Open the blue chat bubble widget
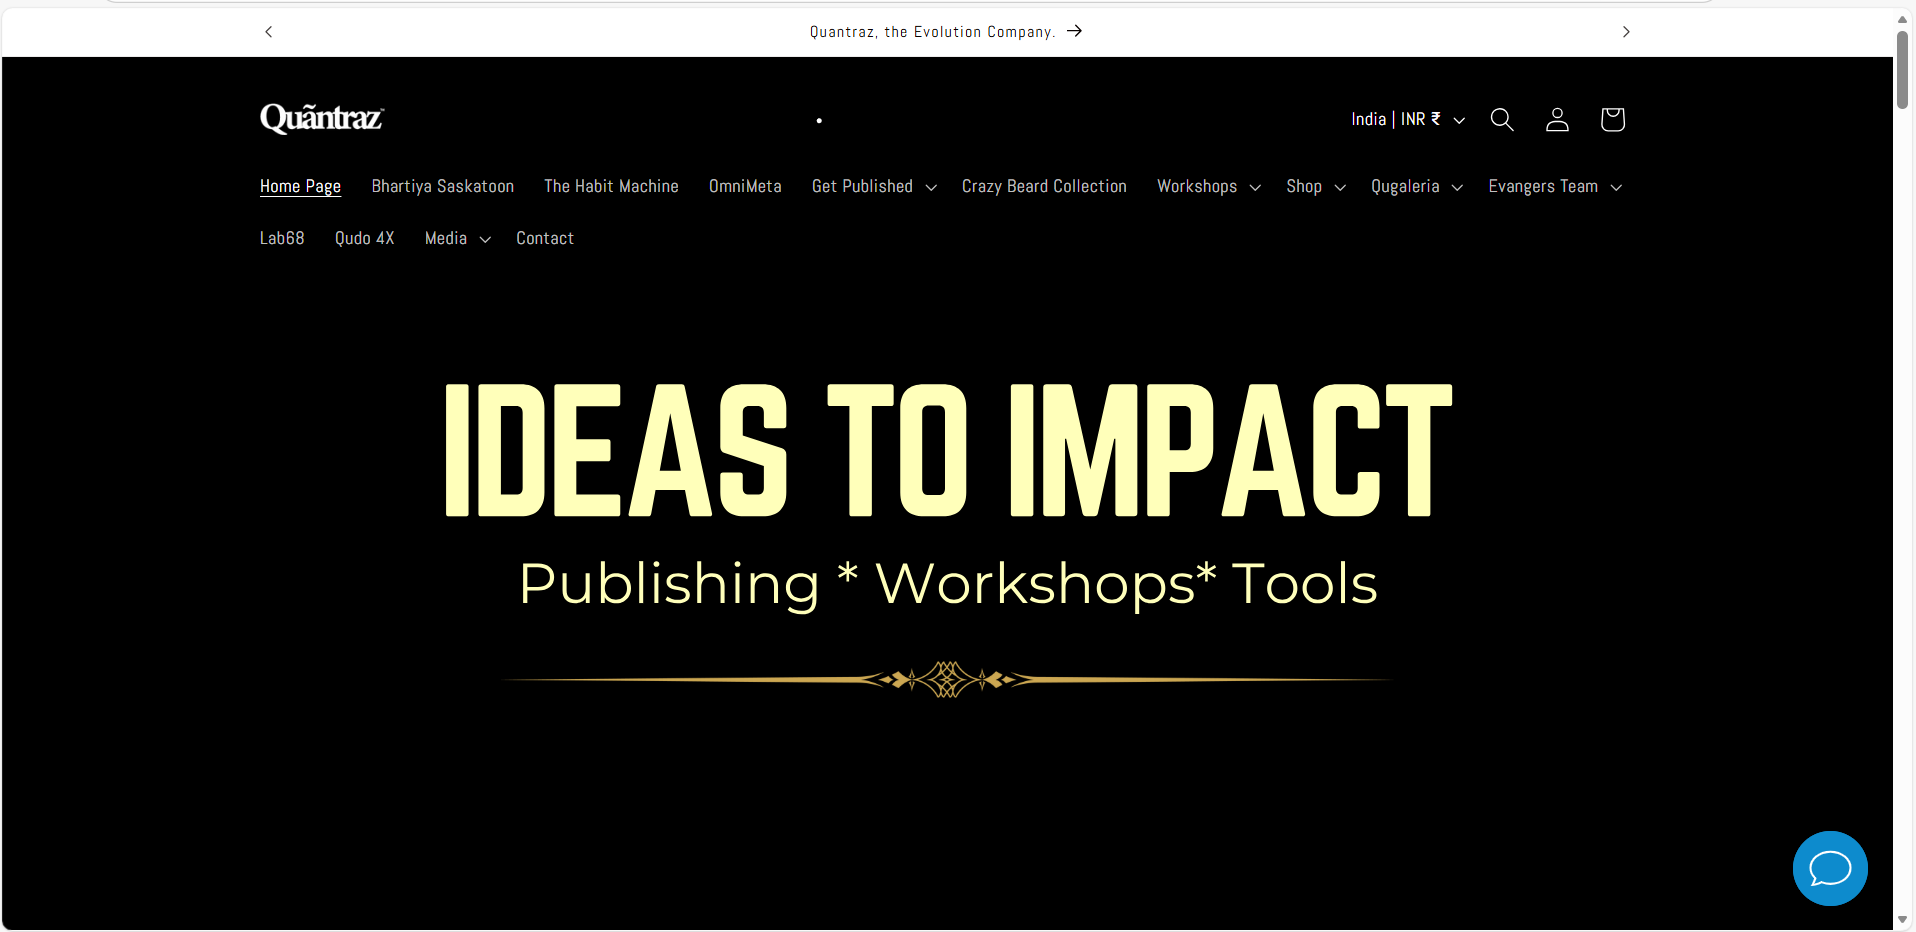The image size is (1916, 932). point(1830,868)
